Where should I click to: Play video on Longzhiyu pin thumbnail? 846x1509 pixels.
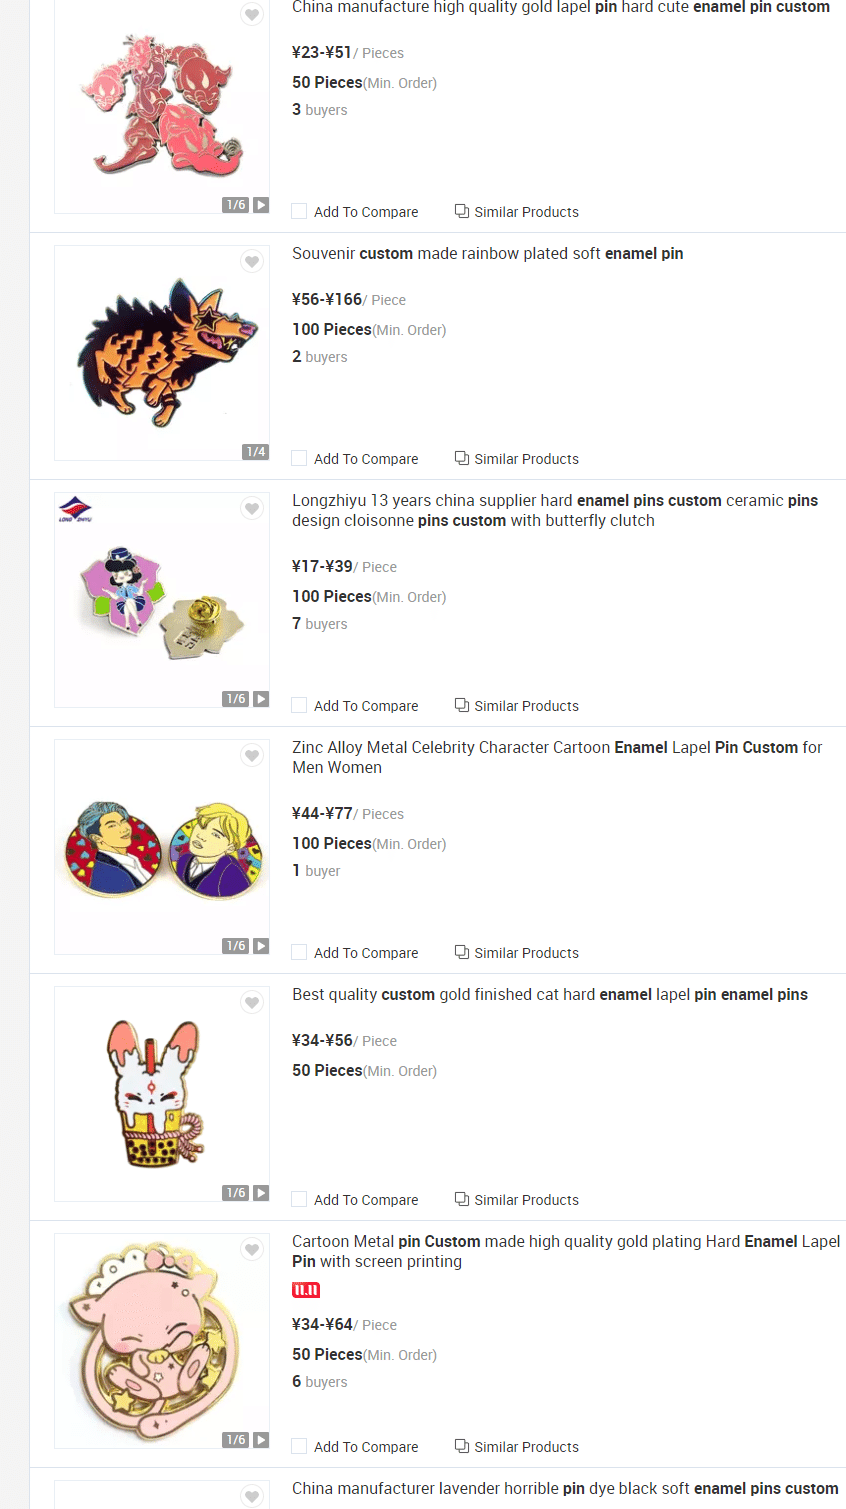(261, 699)
